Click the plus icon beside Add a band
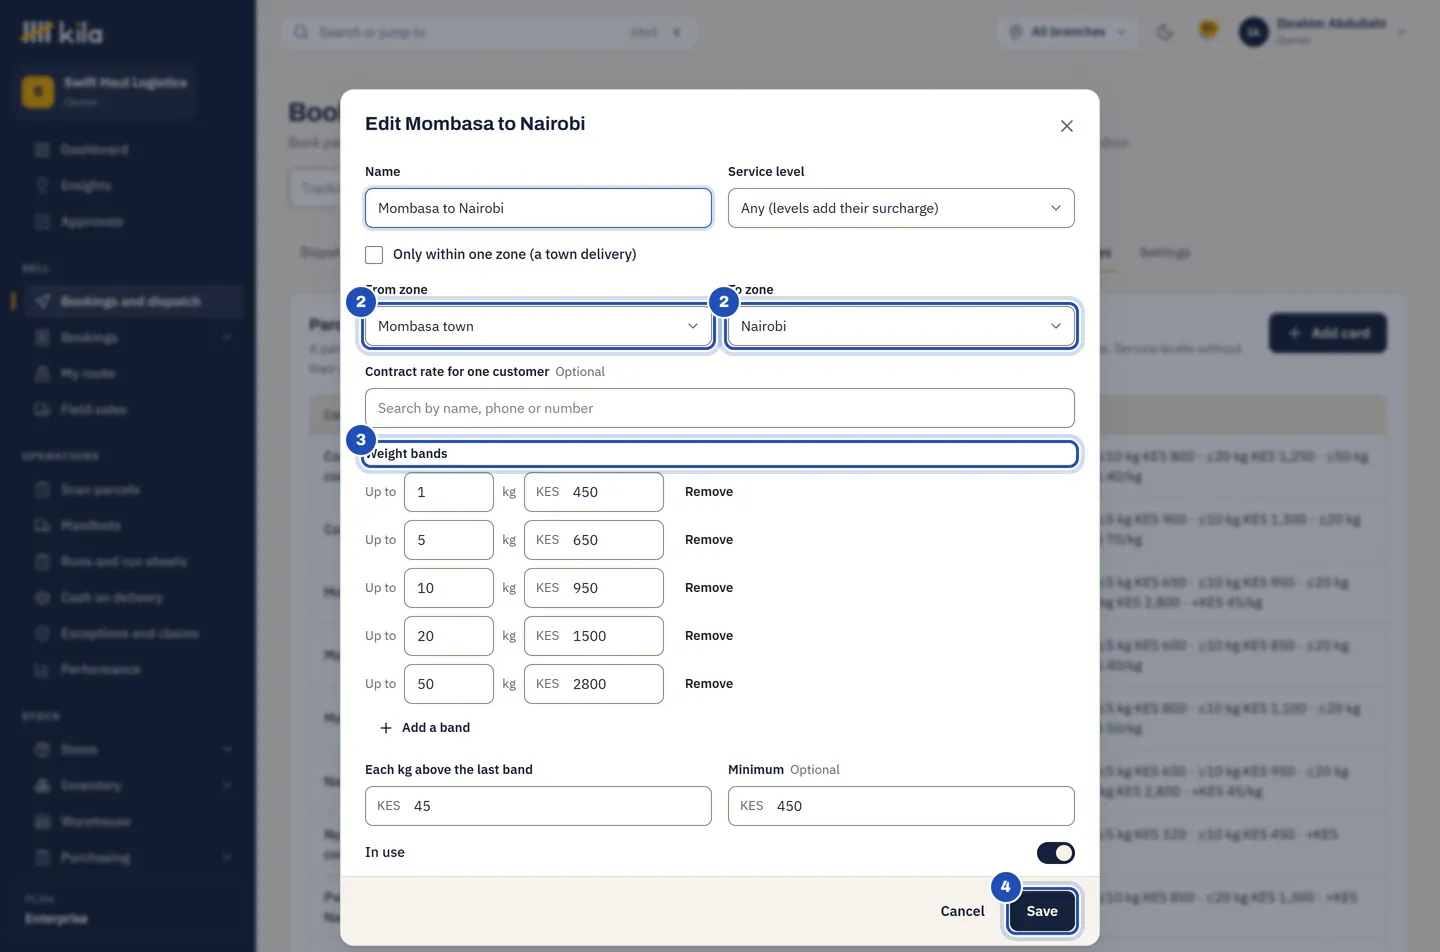The image size is (1440, 952). coord(386,728)
